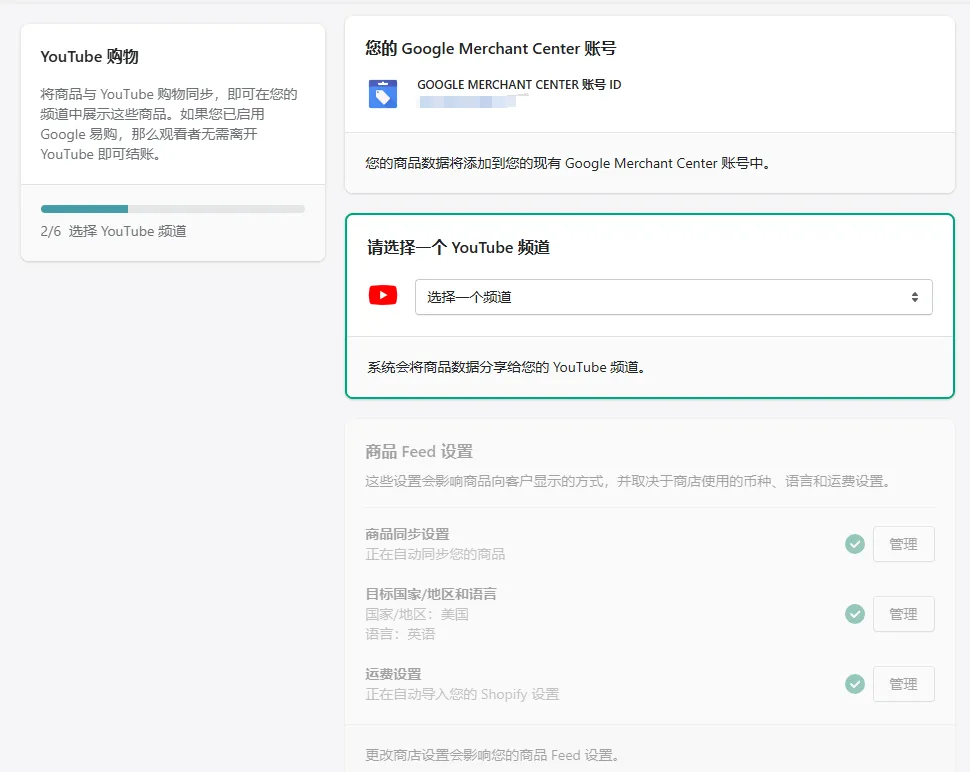
Task: Click the 商品同步设置 label
Action: point(407,534)
